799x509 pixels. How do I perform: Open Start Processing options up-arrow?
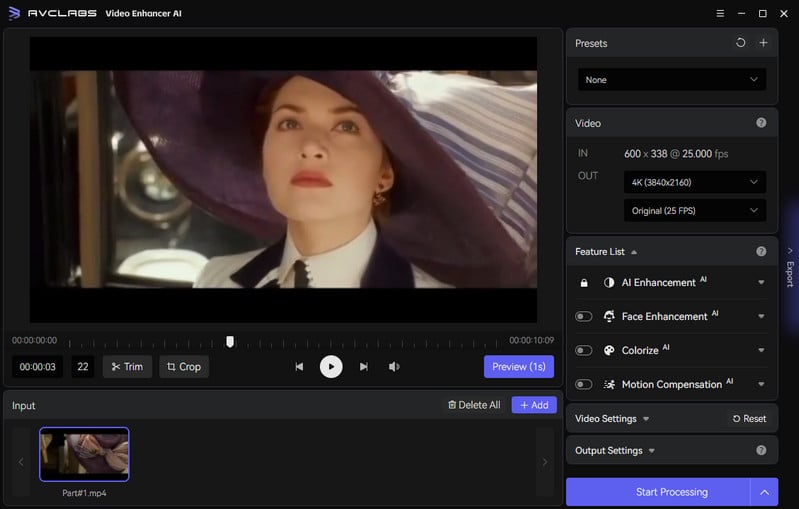pyautogui.click(x=764, y=492)
